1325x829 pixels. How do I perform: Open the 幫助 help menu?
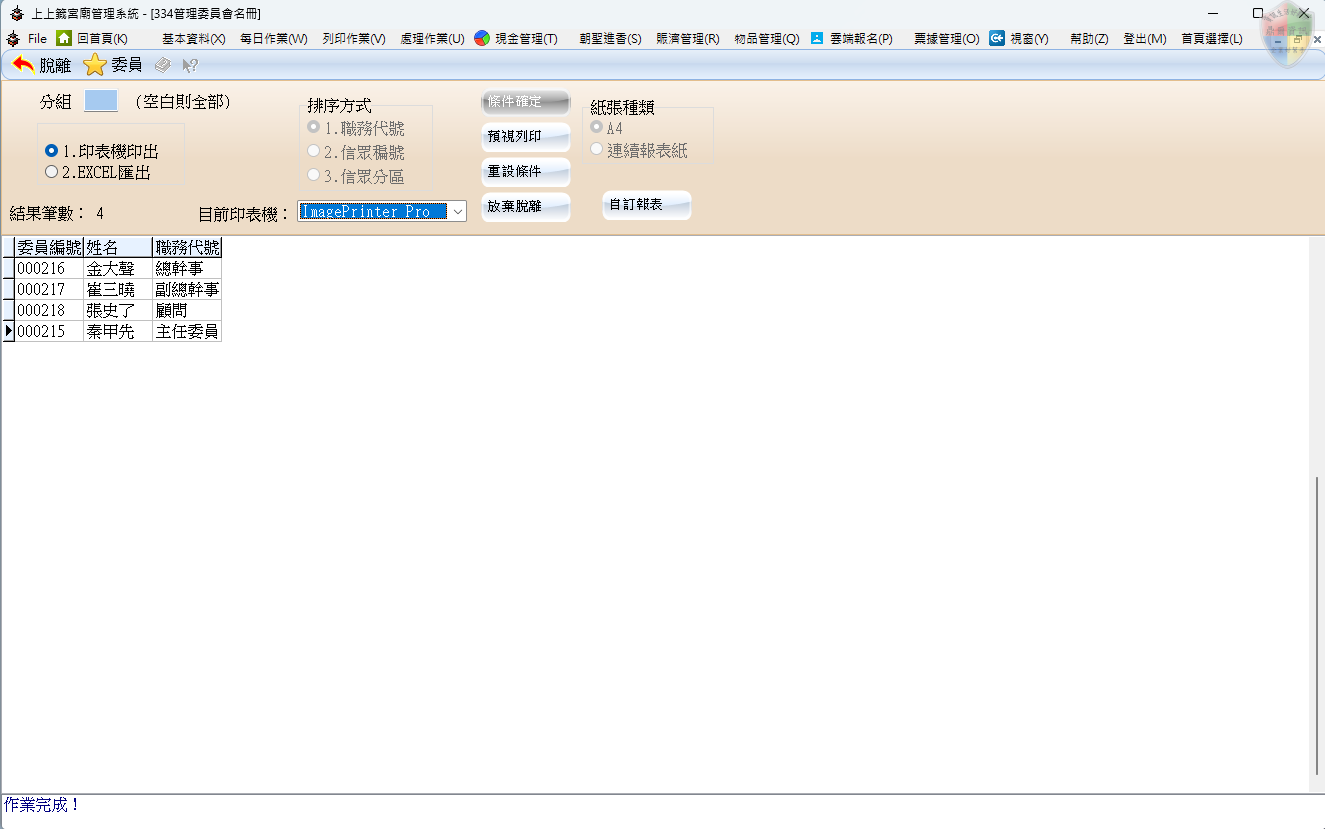tap(1087, 38)
